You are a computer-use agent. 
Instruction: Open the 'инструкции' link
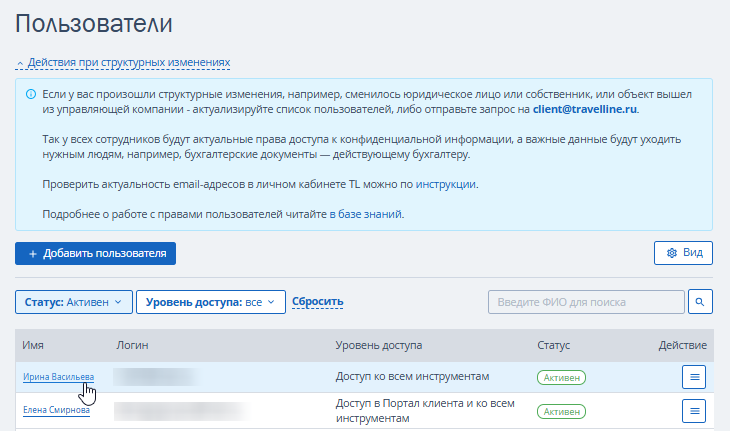446,184
